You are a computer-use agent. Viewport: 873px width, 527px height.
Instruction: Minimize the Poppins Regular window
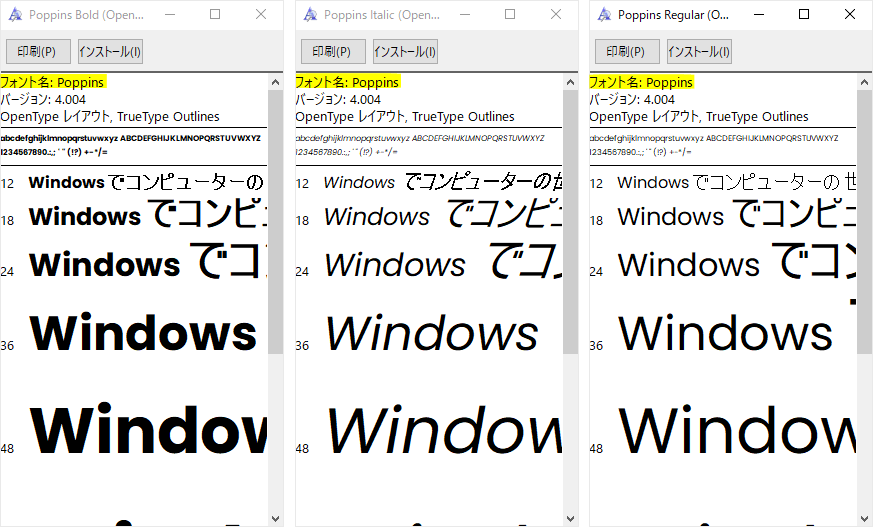(759, 14)
